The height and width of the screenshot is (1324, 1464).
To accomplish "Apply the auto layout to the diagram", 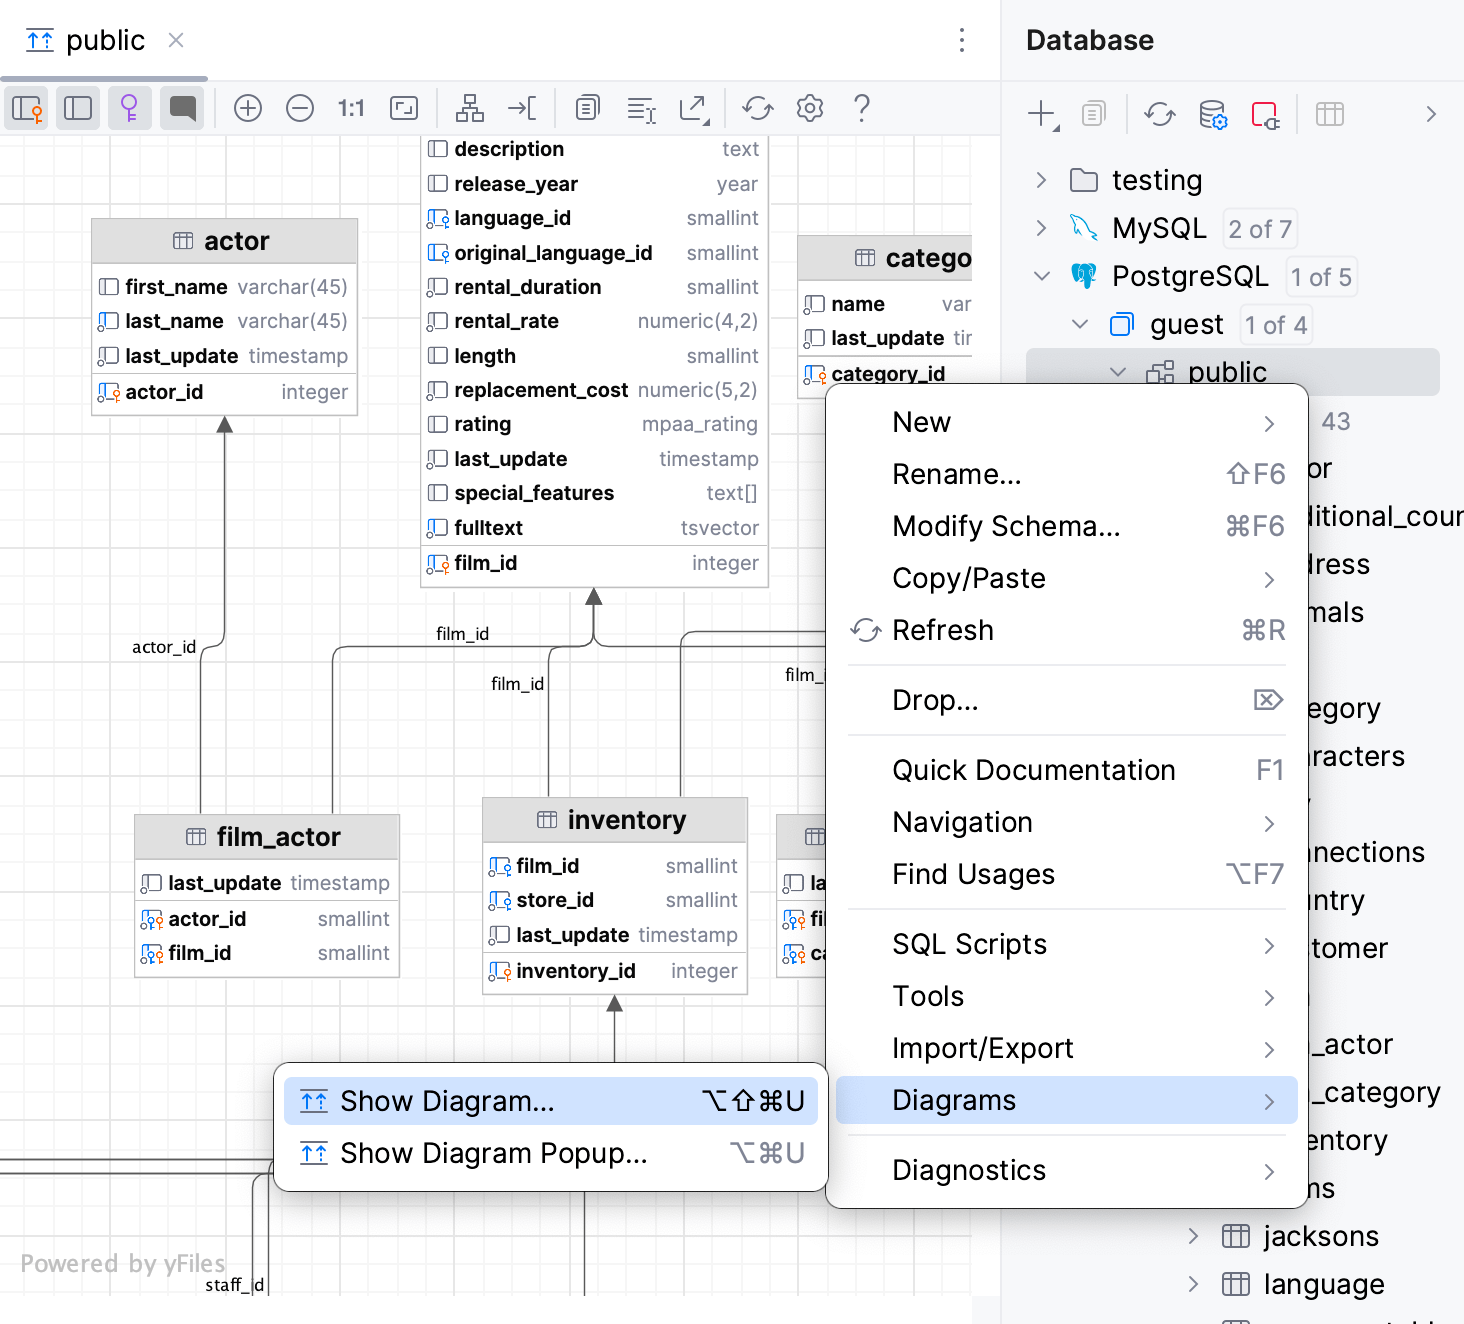I will click(470, 108).
